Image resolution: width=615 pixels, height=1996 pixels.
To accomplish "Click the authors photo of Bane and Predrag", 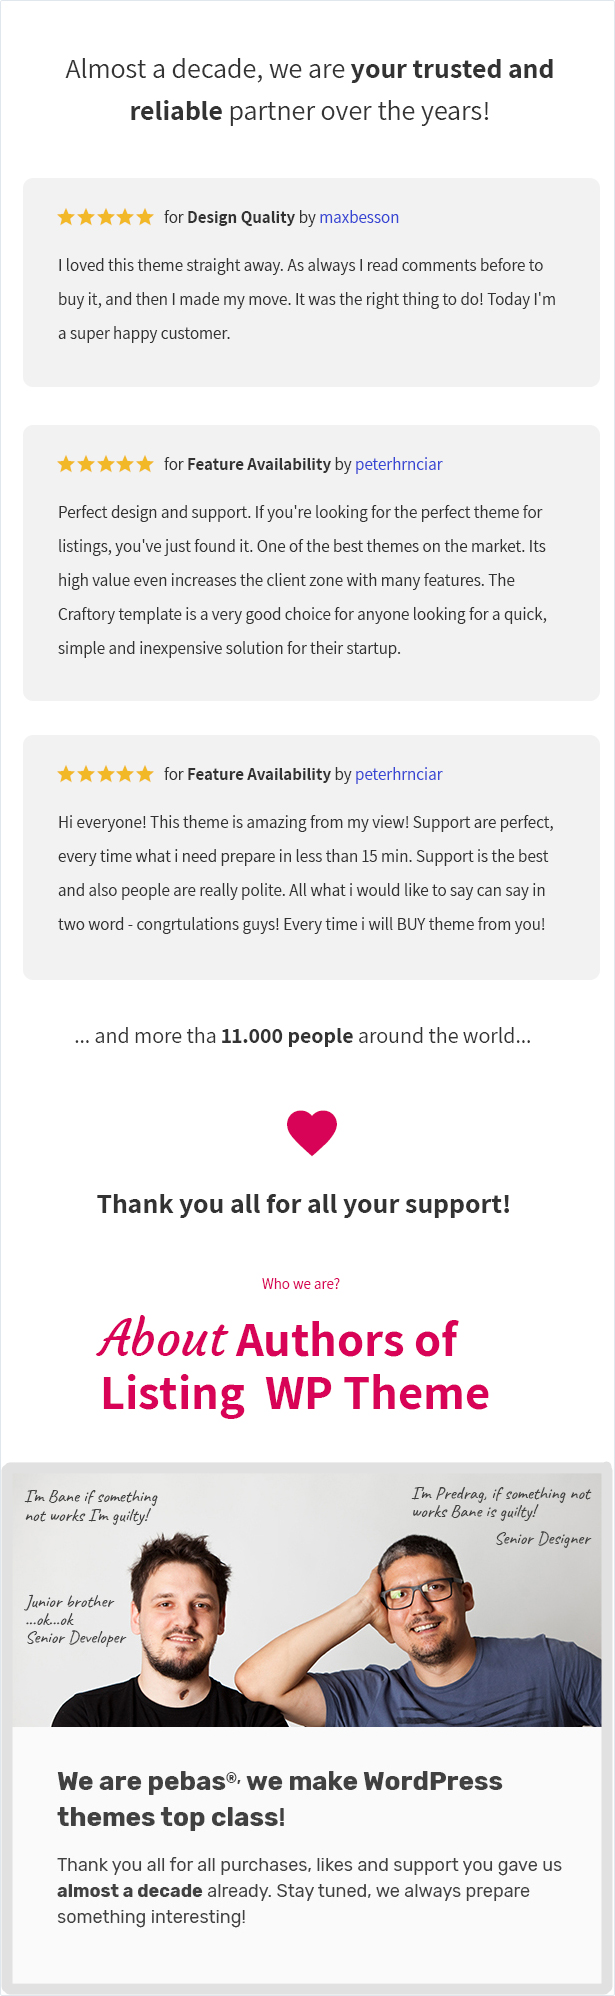I will point(307,1600).
